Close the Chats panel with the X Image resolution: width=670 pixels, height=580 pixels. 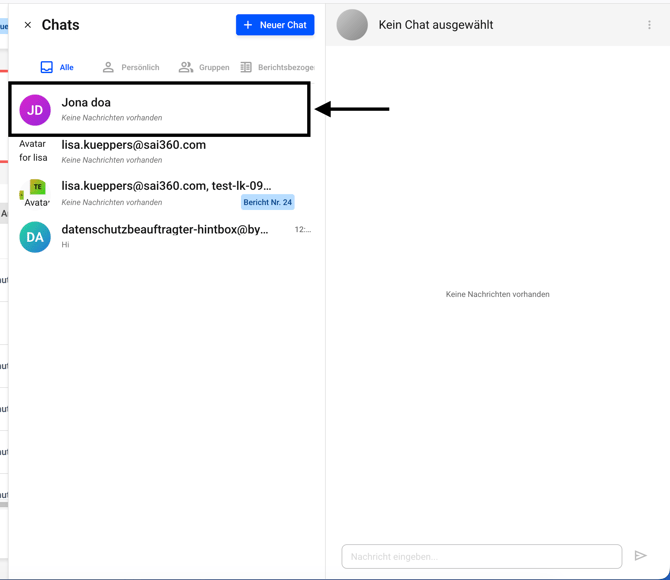click(27, 25)
